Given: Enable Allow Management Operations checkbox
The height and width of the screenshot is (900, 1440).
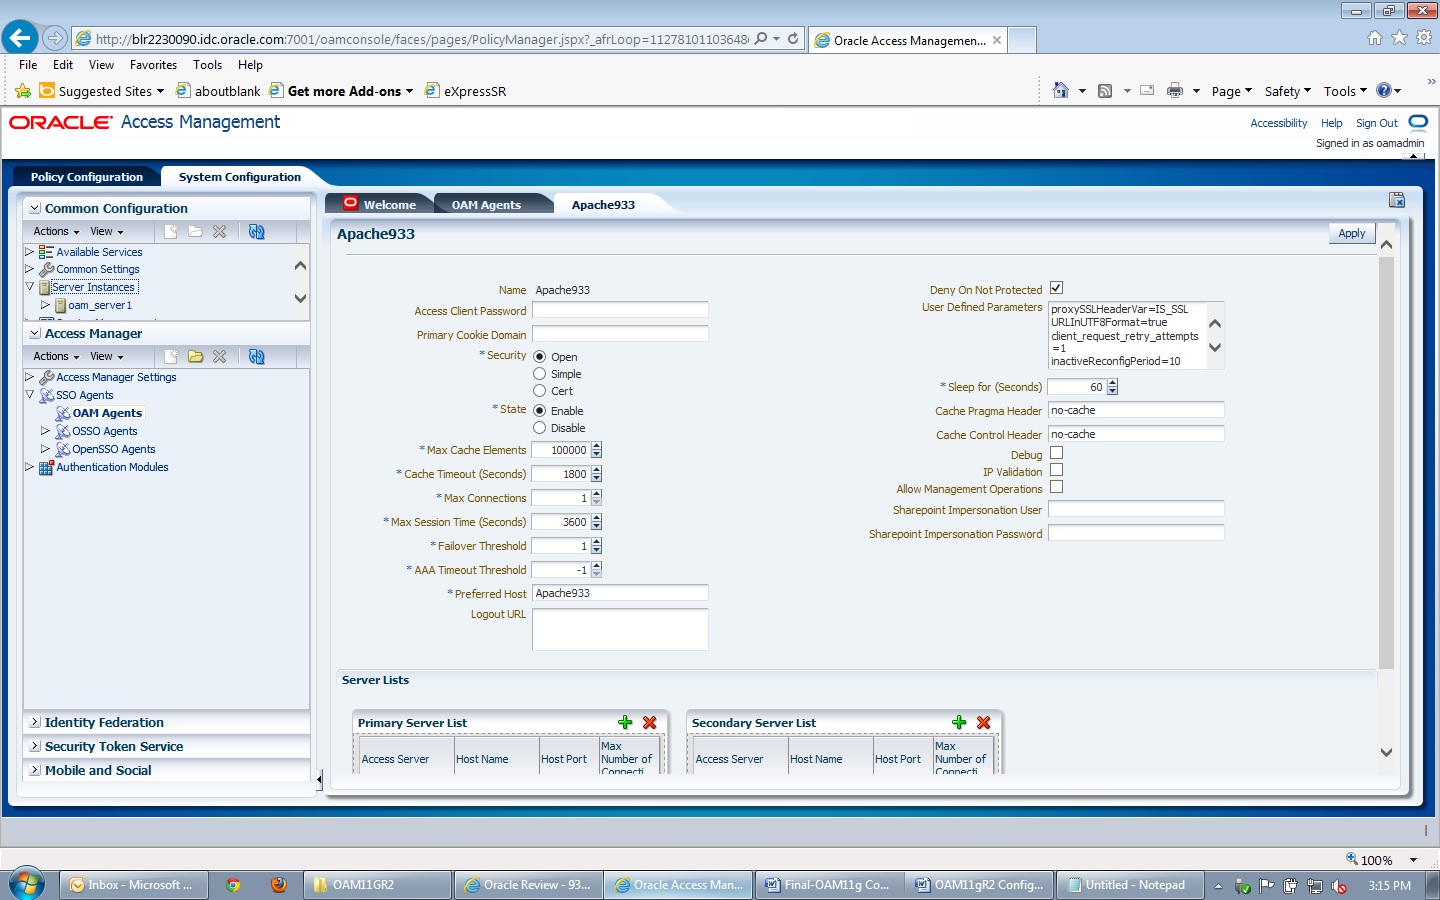Looking at the screenshot, I should point(1056,487).
